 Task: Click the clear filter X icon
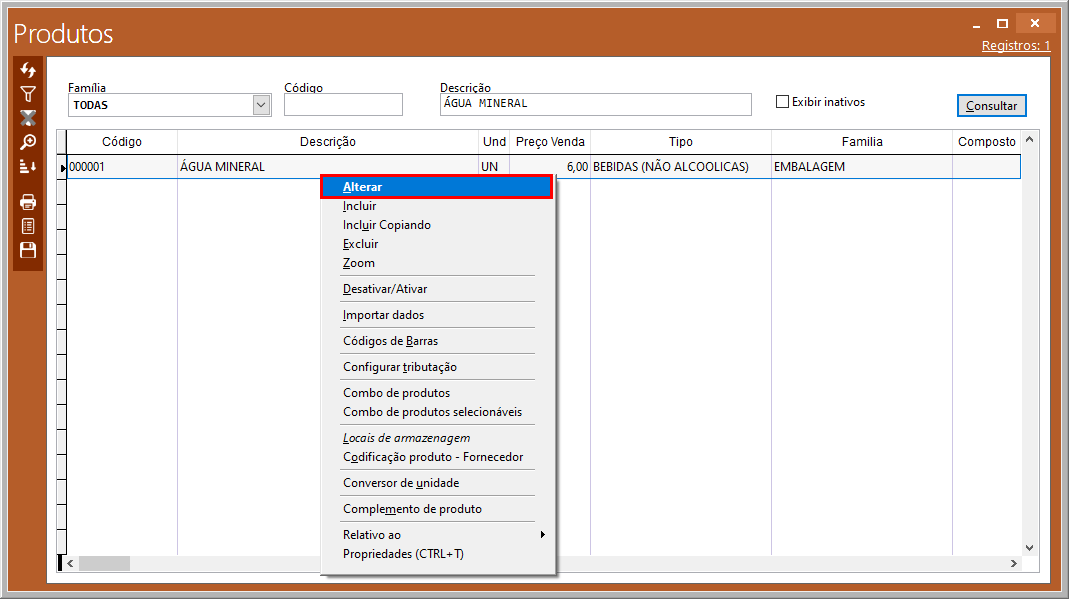pyautogui.click(x=28, y=118)
